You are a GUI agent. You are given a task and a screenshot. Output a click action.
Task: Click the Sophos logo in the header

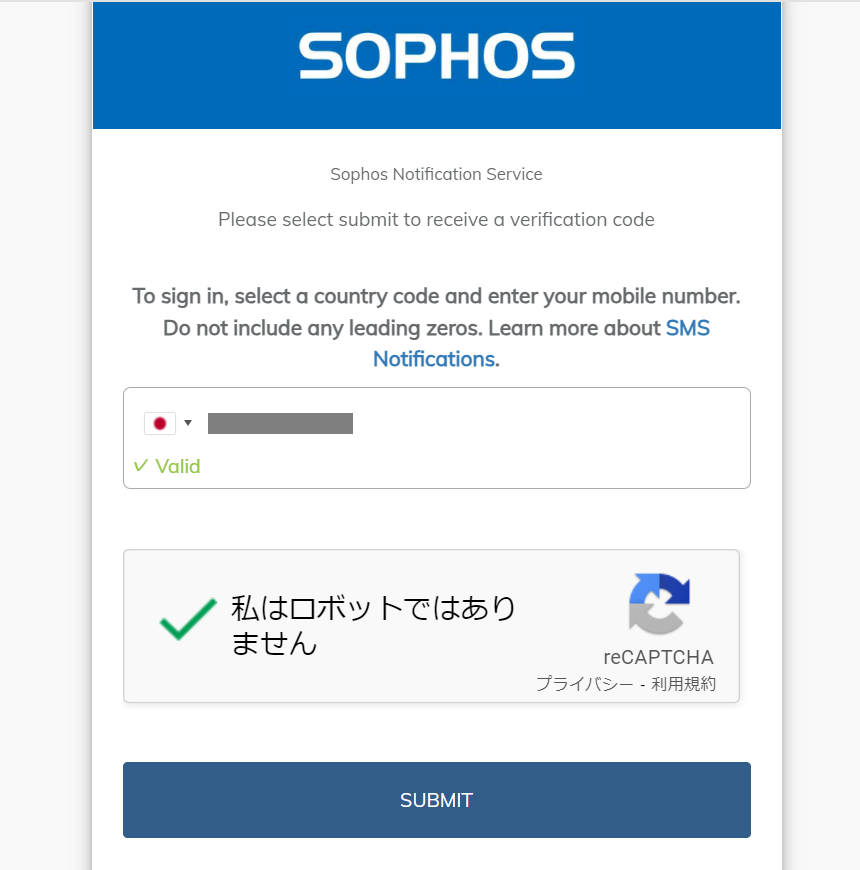436,56
